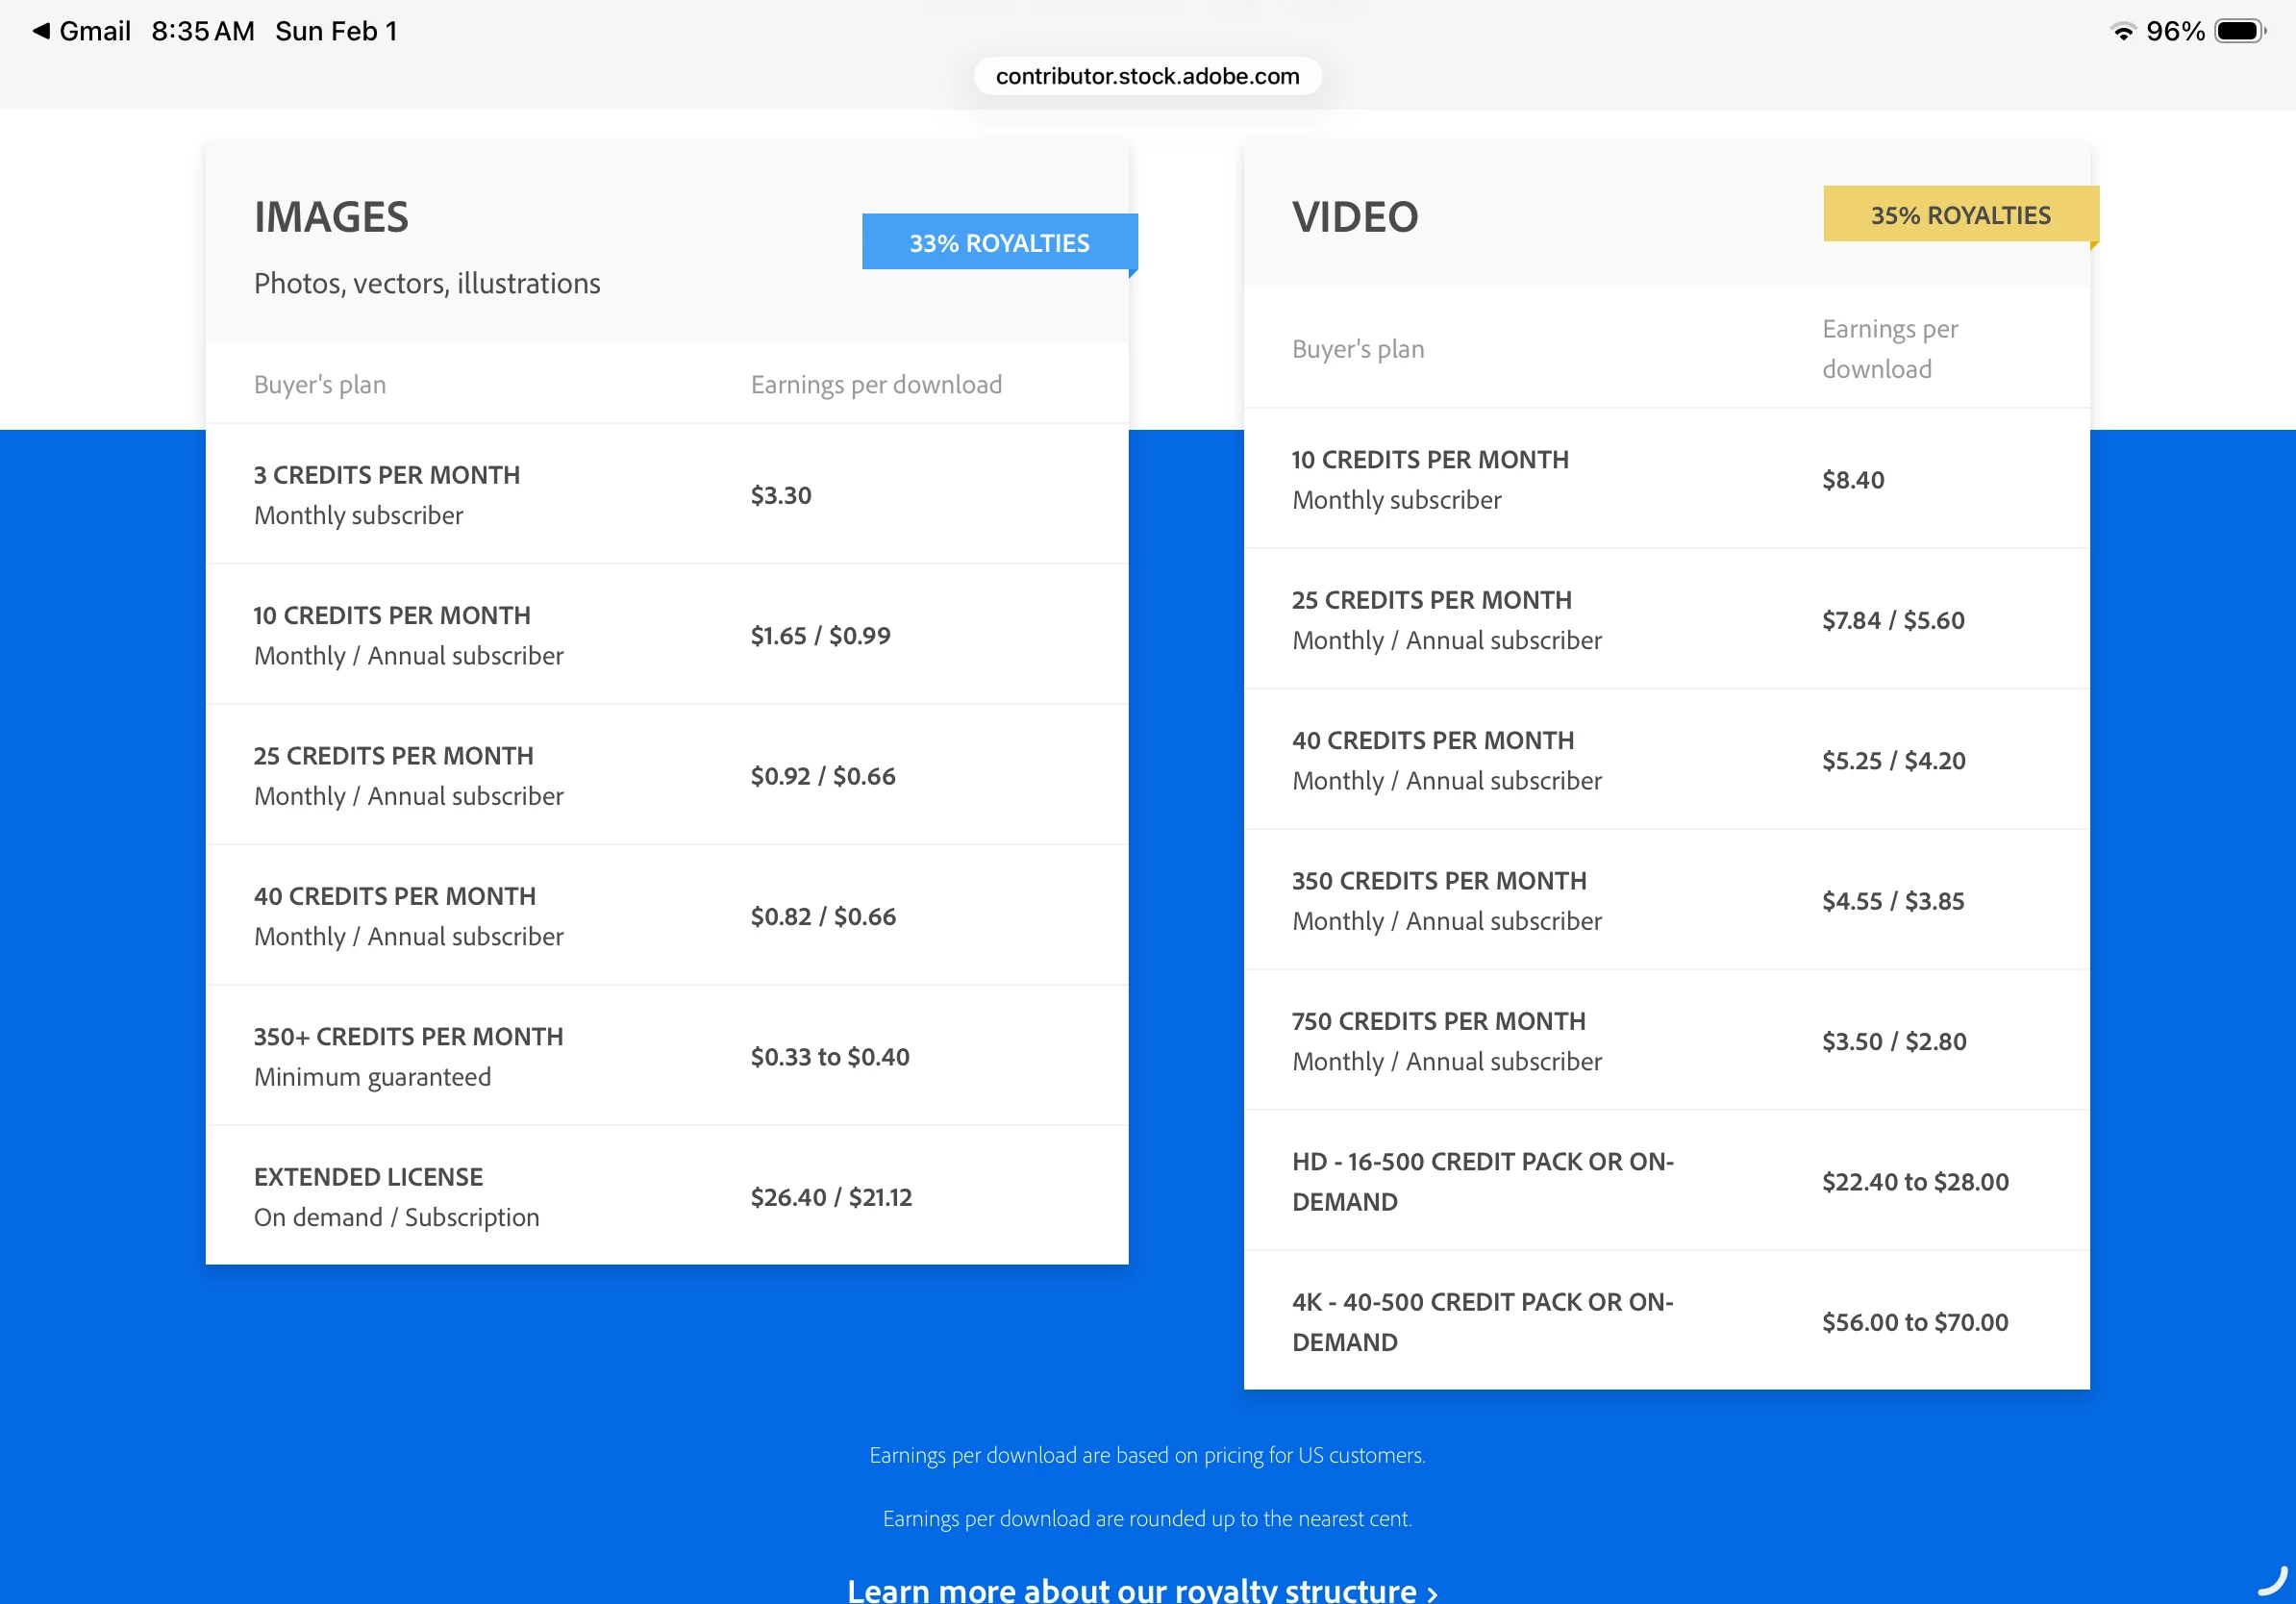
Task: Click the 33% ROYALTIES blue badge
Action: point(998,242)
